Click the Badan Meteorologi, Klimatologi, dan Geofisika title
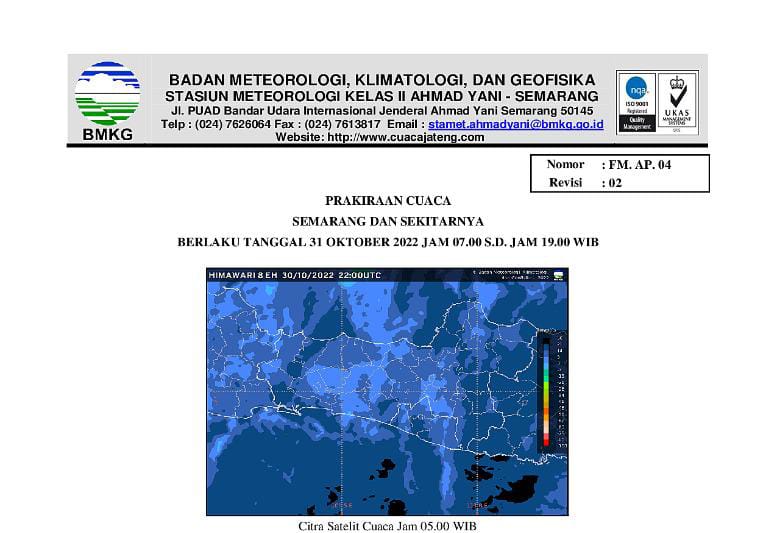This screenshot has width=777, height=533. [381, 79]
